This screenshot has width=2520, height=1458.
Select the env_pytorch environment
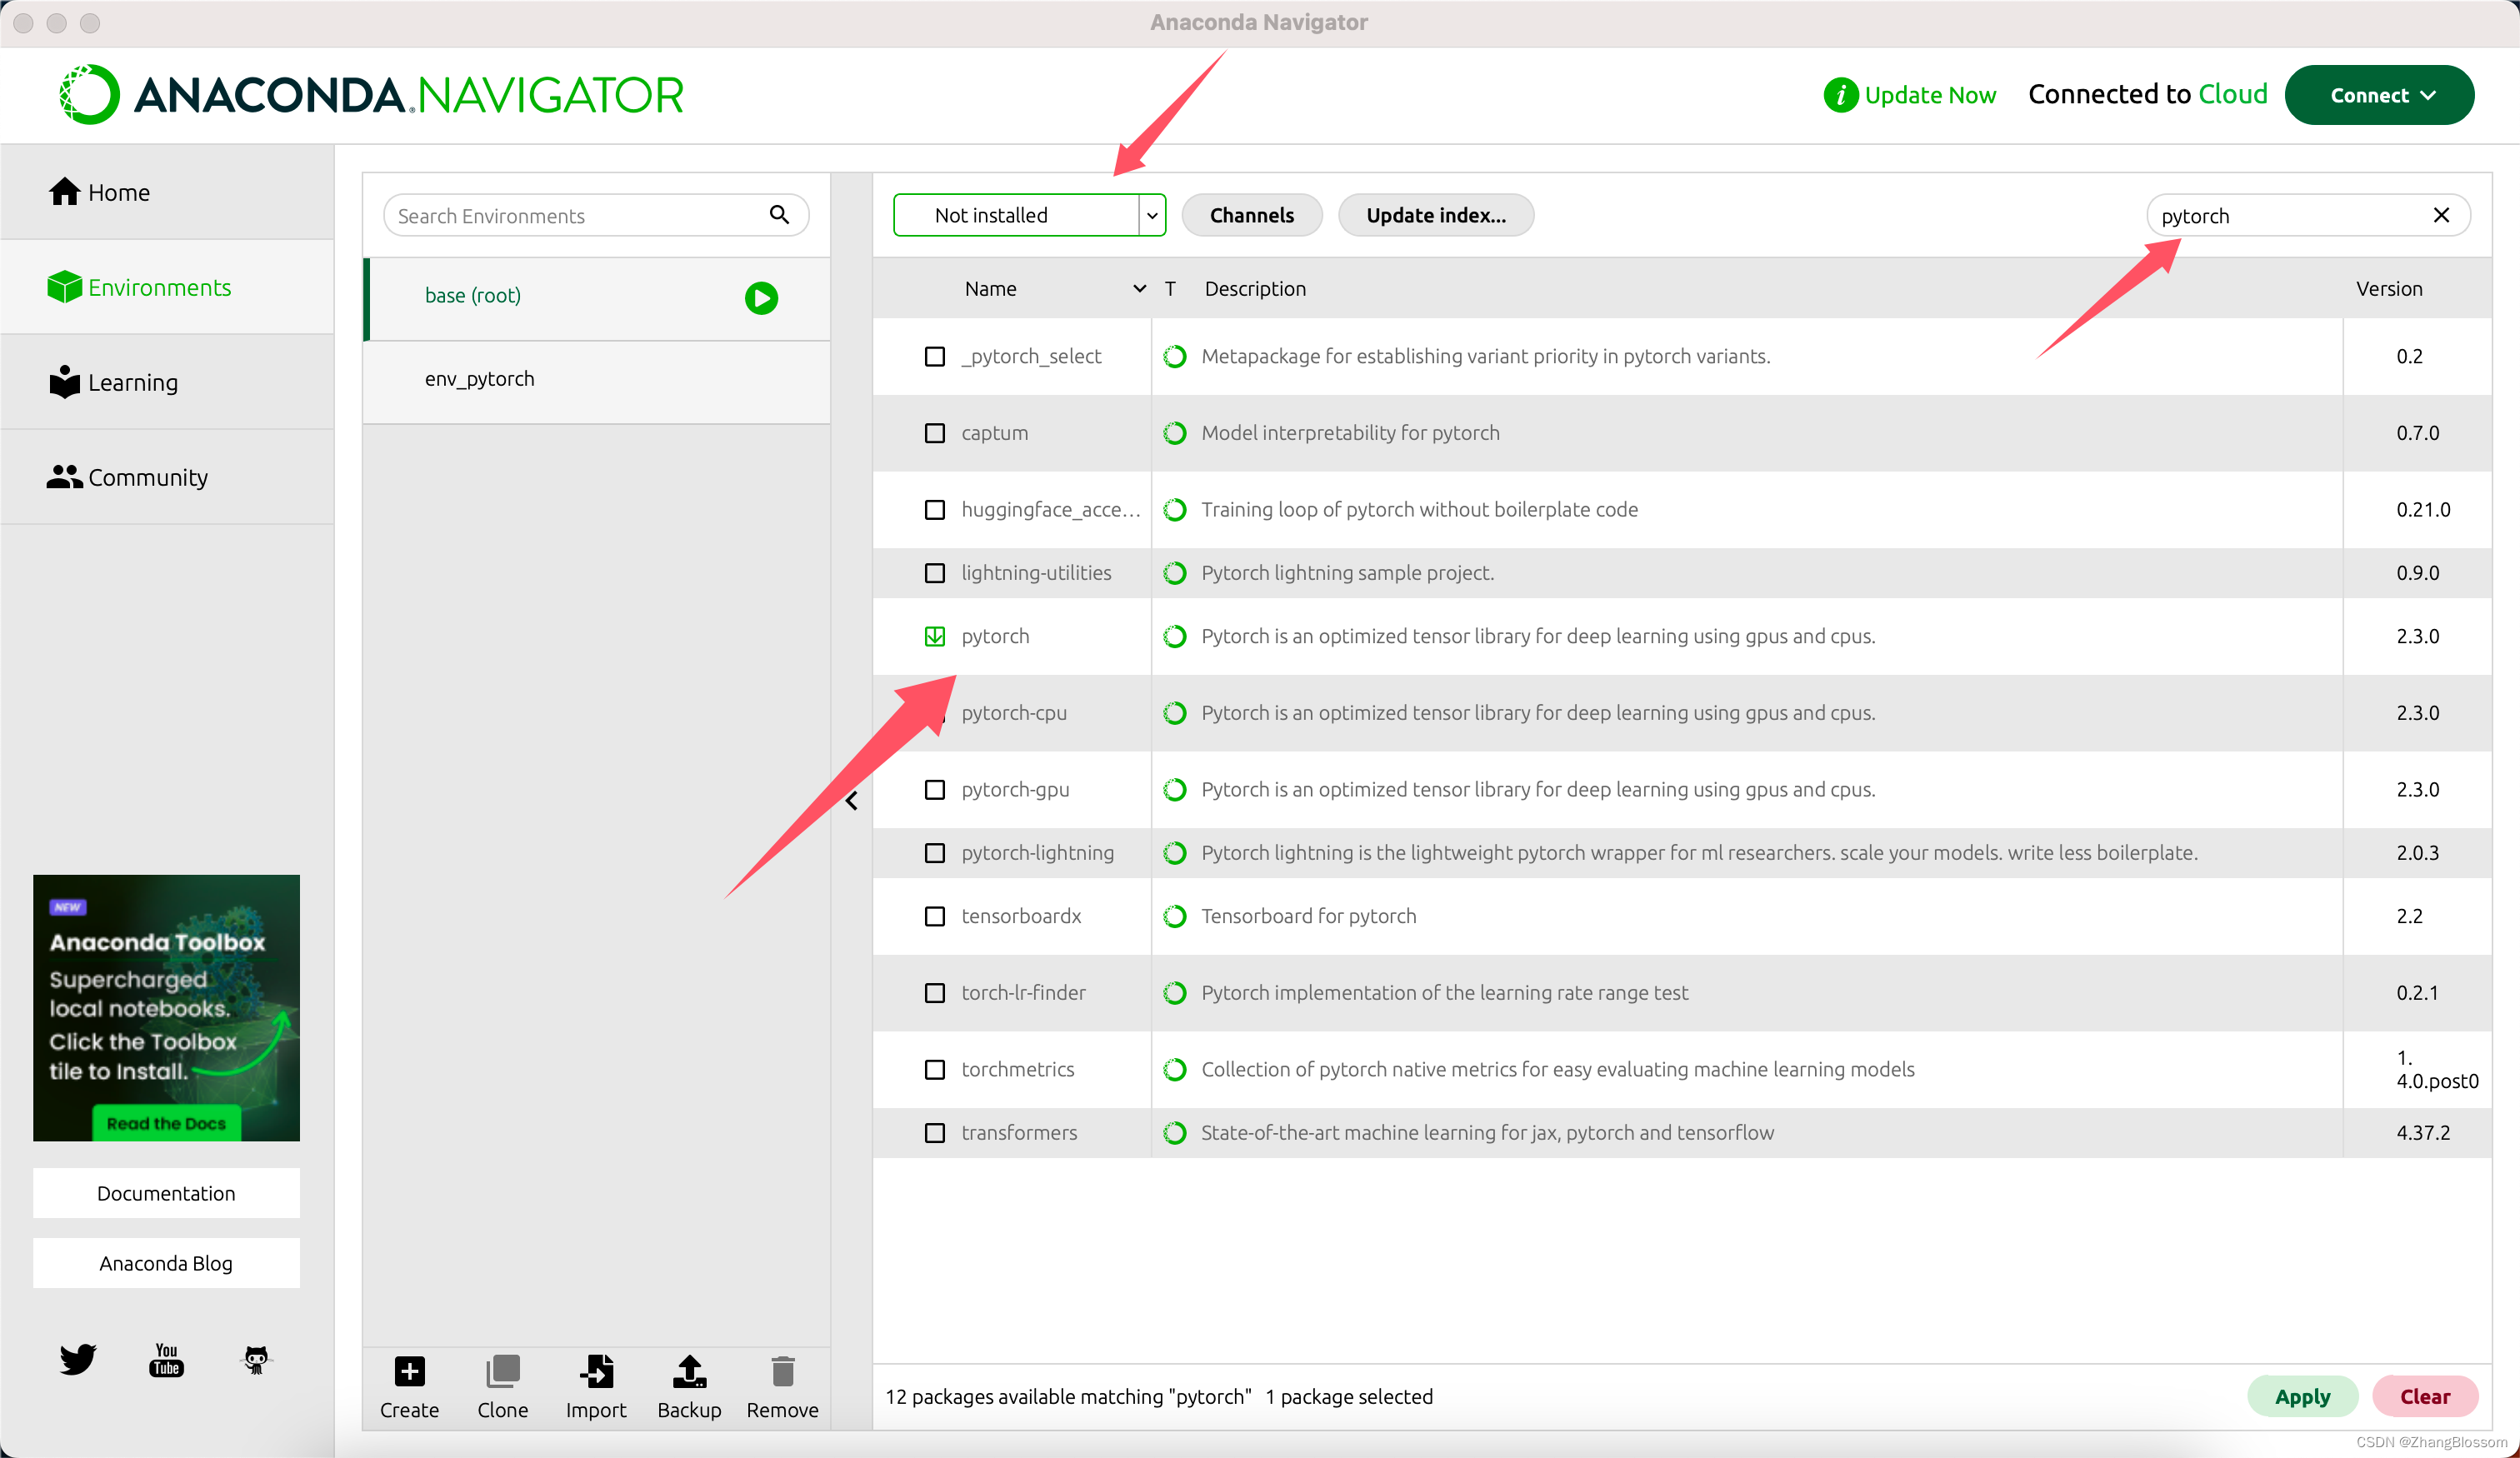479,377
